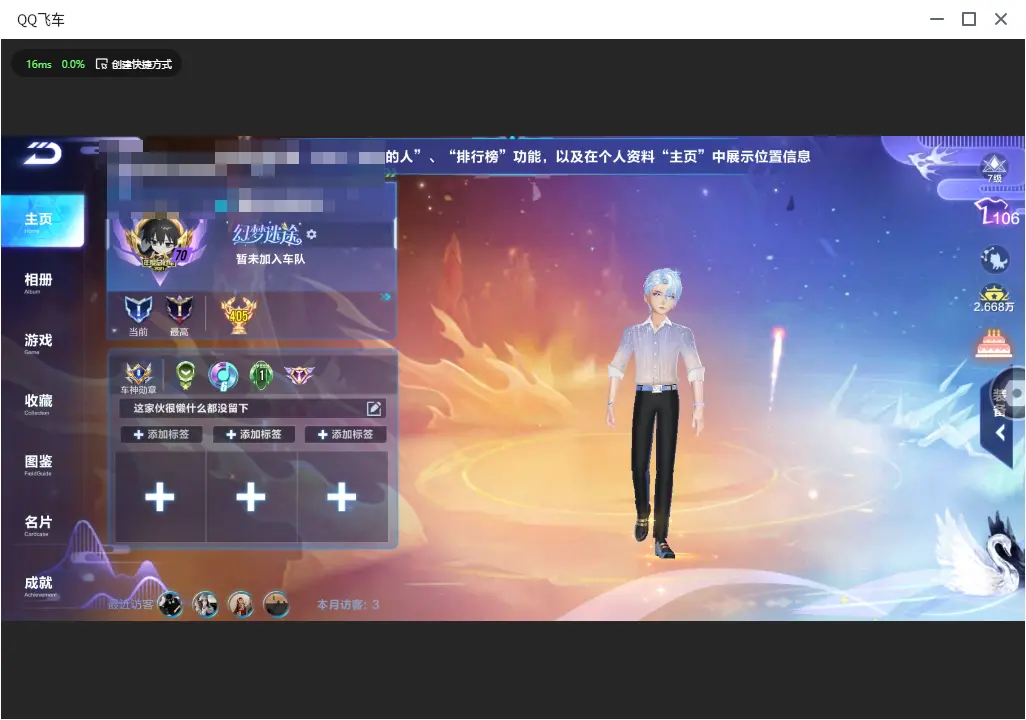Image resolution: width=1026 pixels, height=720 pixels.
Task: Click the character model in white shirt
Action: (658, 412)
